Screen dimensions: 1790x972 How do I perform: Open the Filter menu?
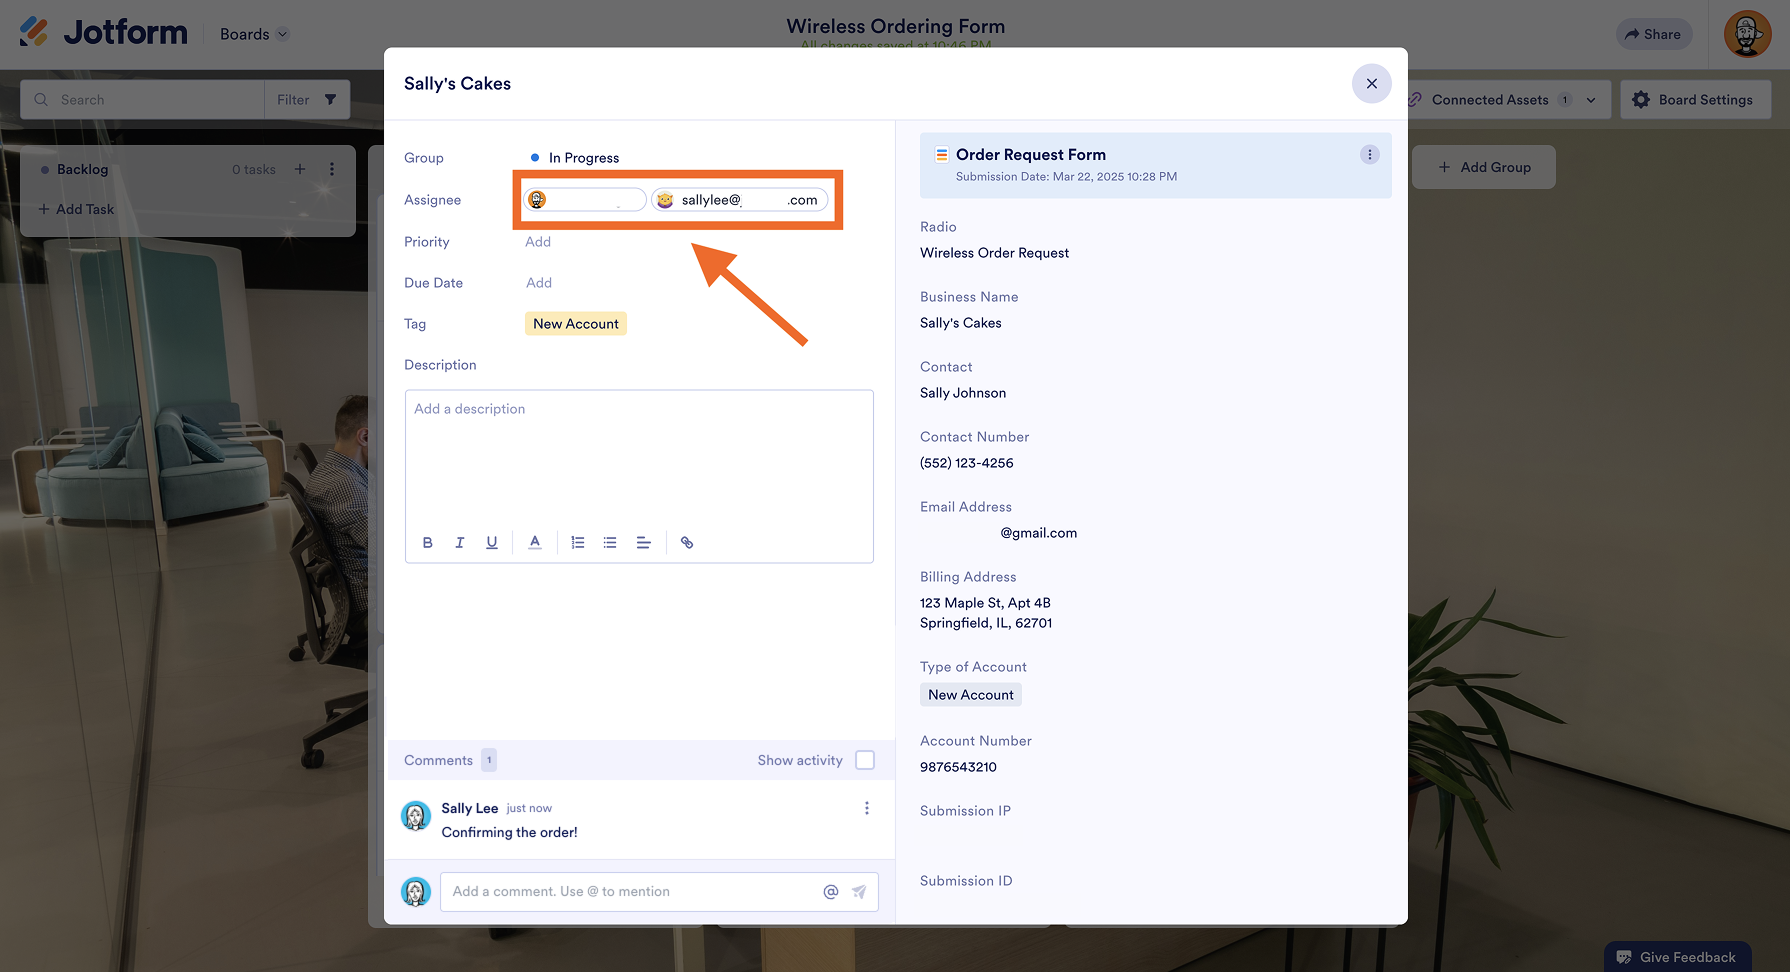coord(307,100)
